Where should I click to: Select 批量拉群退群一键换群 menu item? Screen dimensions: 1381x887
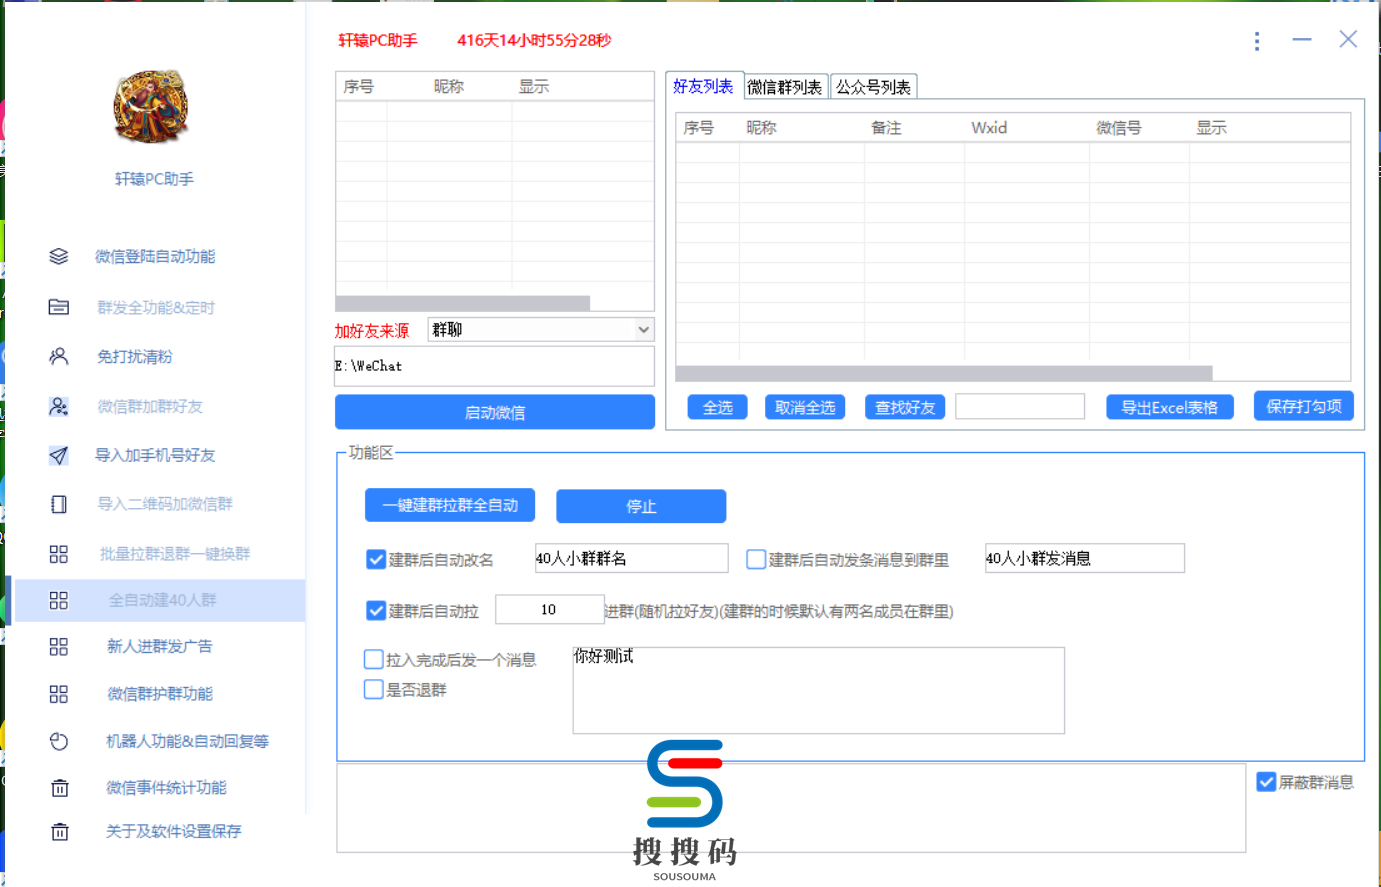coord(175,553)
